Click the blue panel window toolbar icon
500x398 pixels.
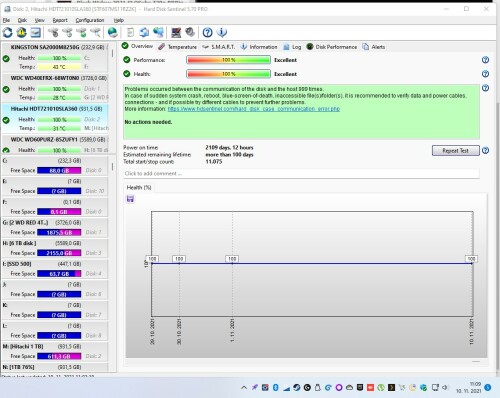coord(36,32)
